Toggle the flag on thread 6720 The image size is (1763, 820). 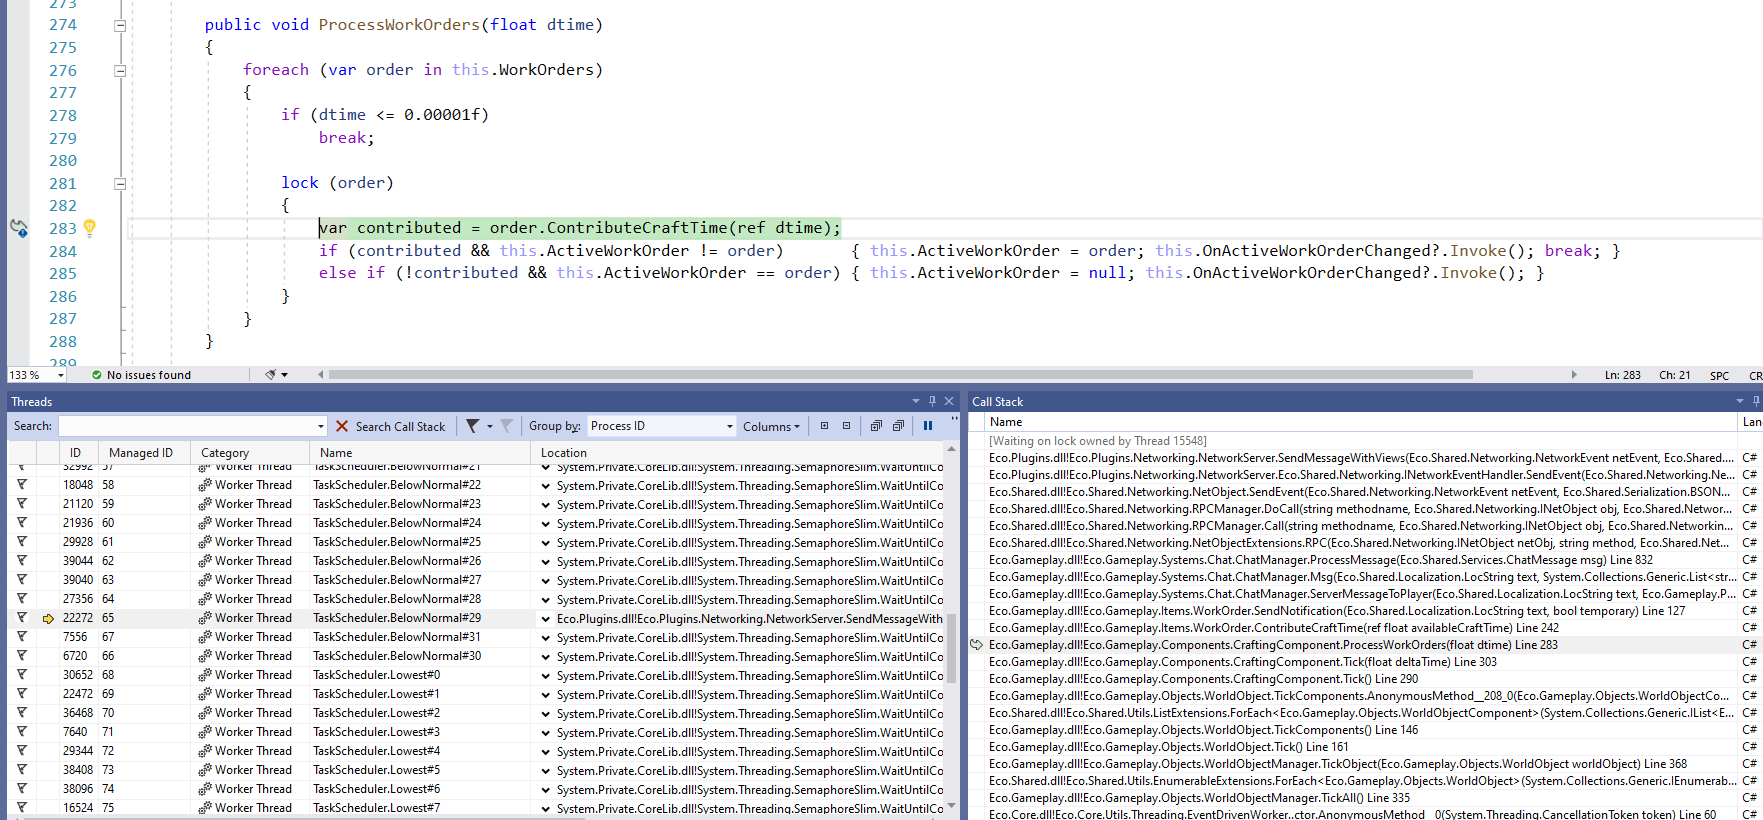coord(21,656)
